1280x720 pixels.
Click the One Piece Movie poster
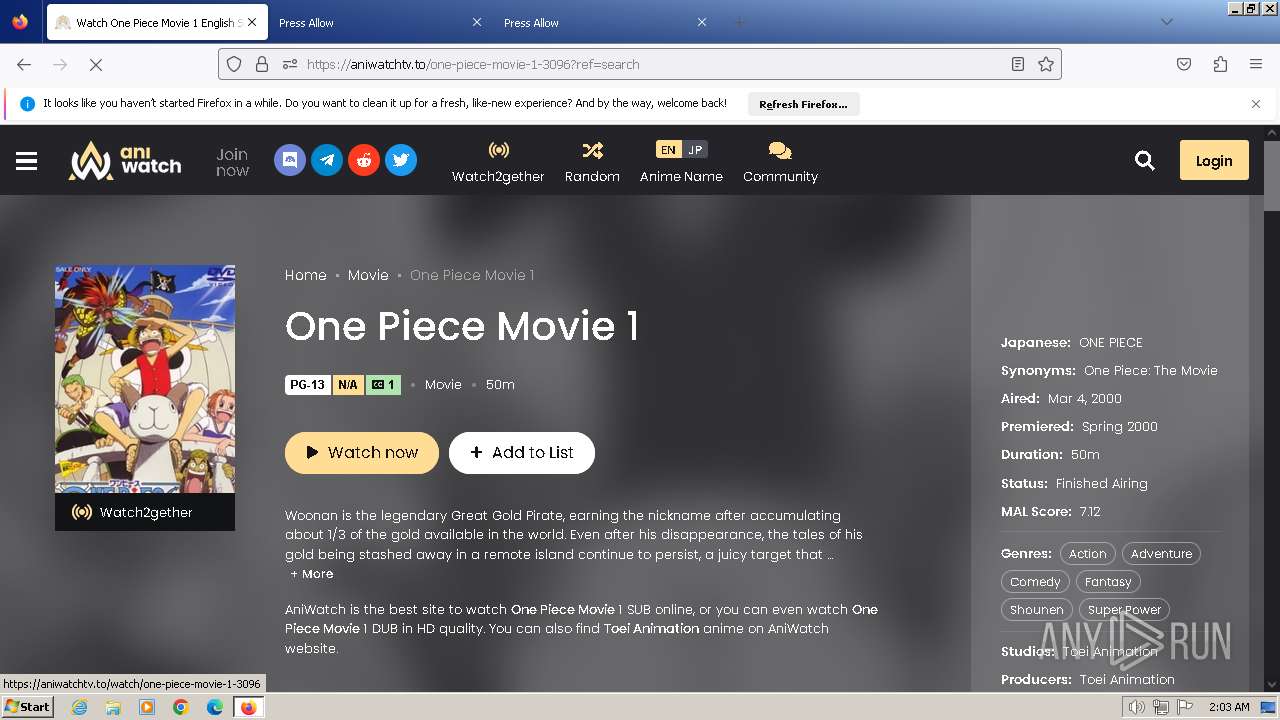145,379
